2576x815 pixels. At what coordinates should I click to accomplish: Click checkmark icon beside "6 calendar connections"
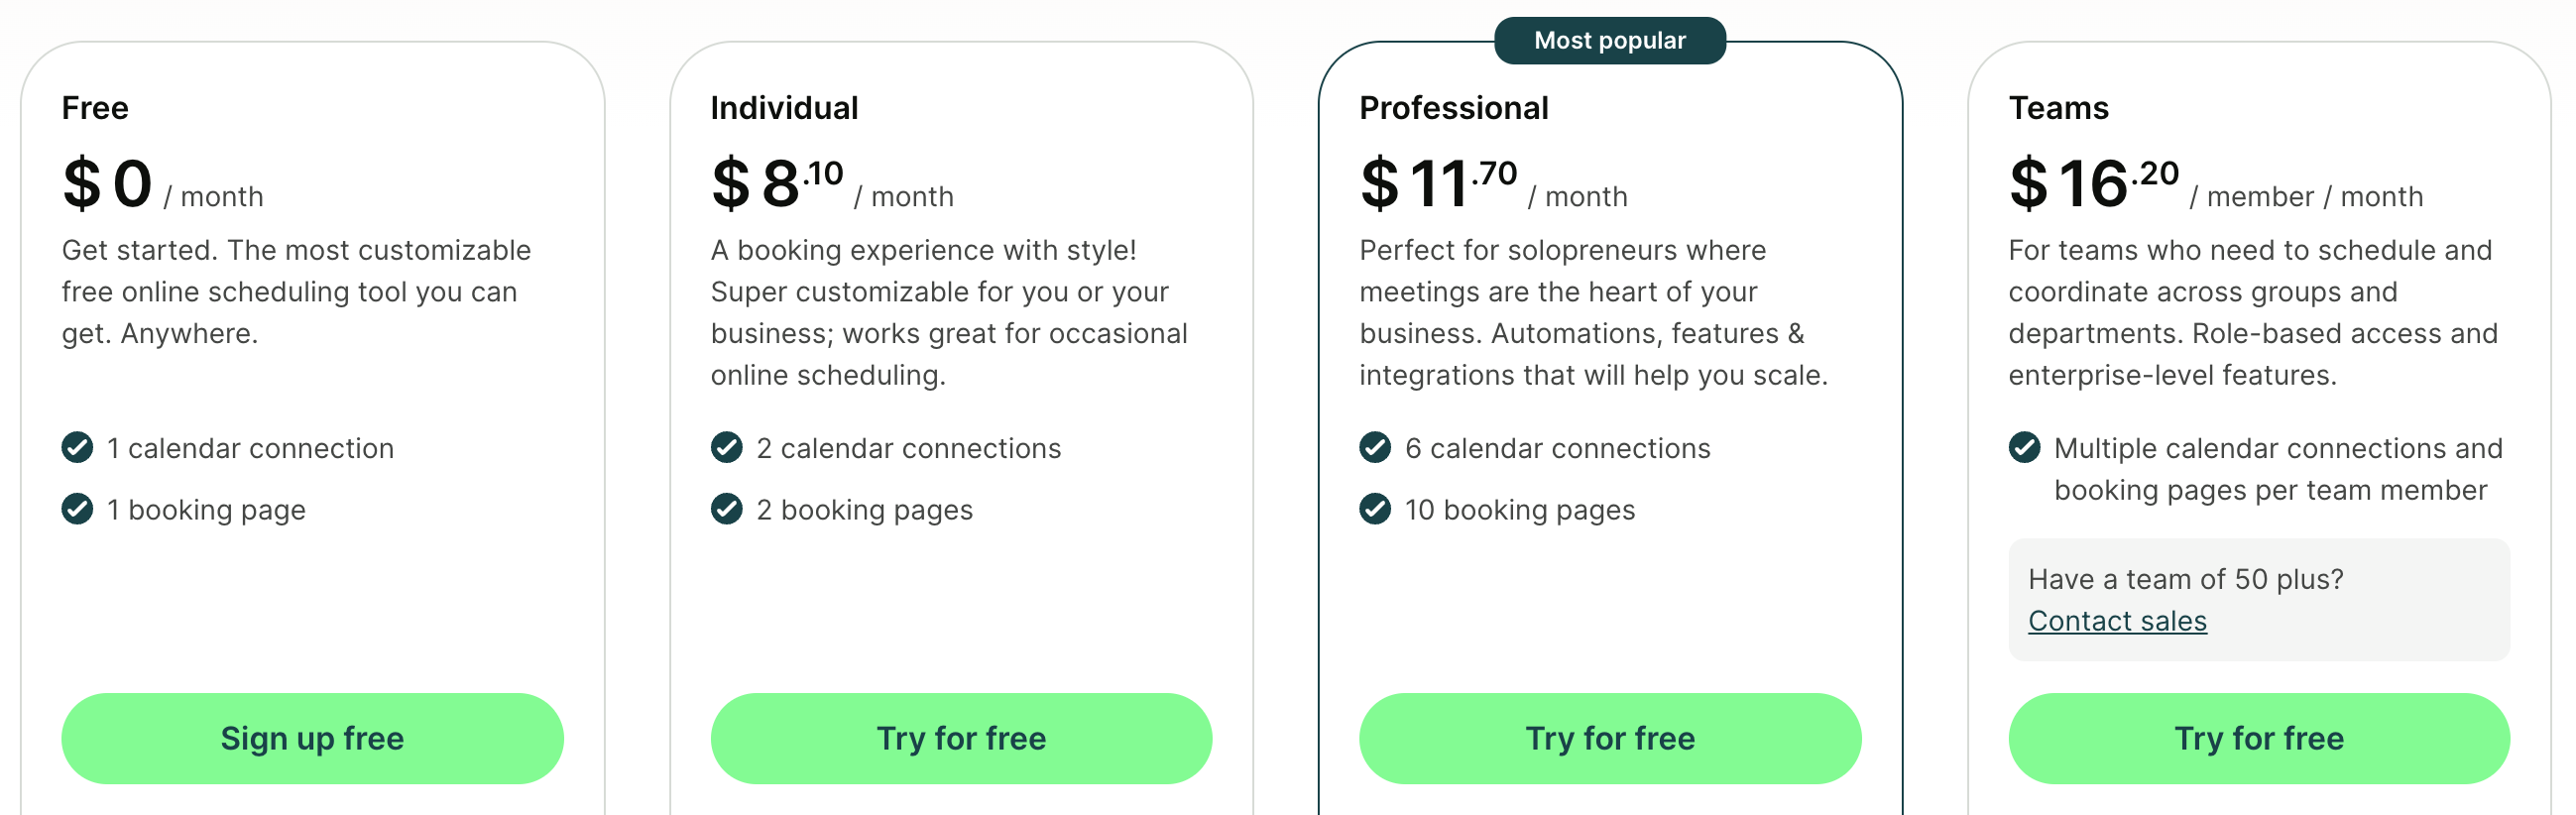pos(1375,447)
